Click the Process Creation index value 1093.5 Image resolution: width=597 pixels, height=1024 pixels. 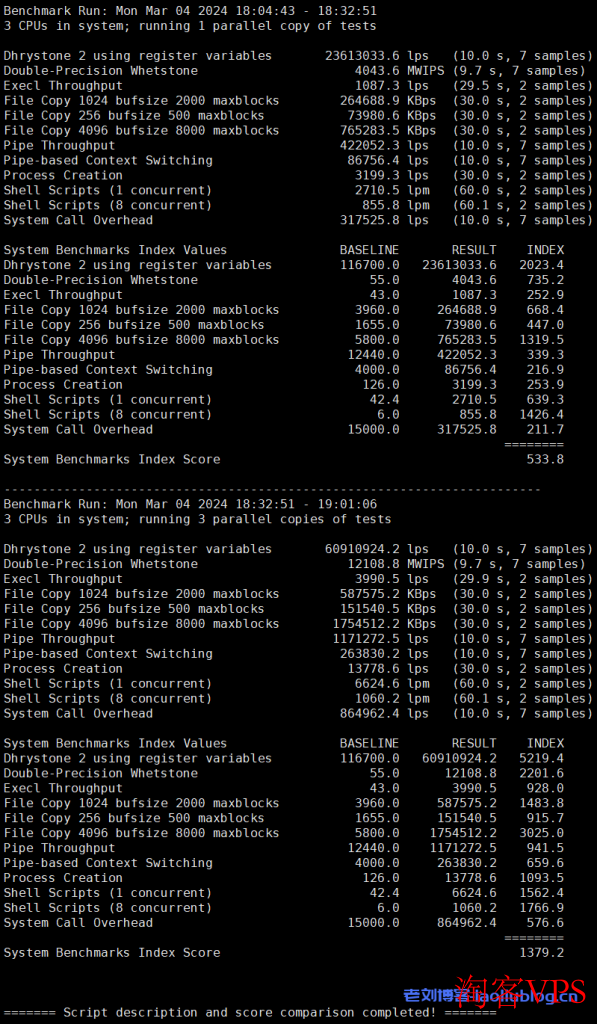pyautogui.click(x=541, y=878)
